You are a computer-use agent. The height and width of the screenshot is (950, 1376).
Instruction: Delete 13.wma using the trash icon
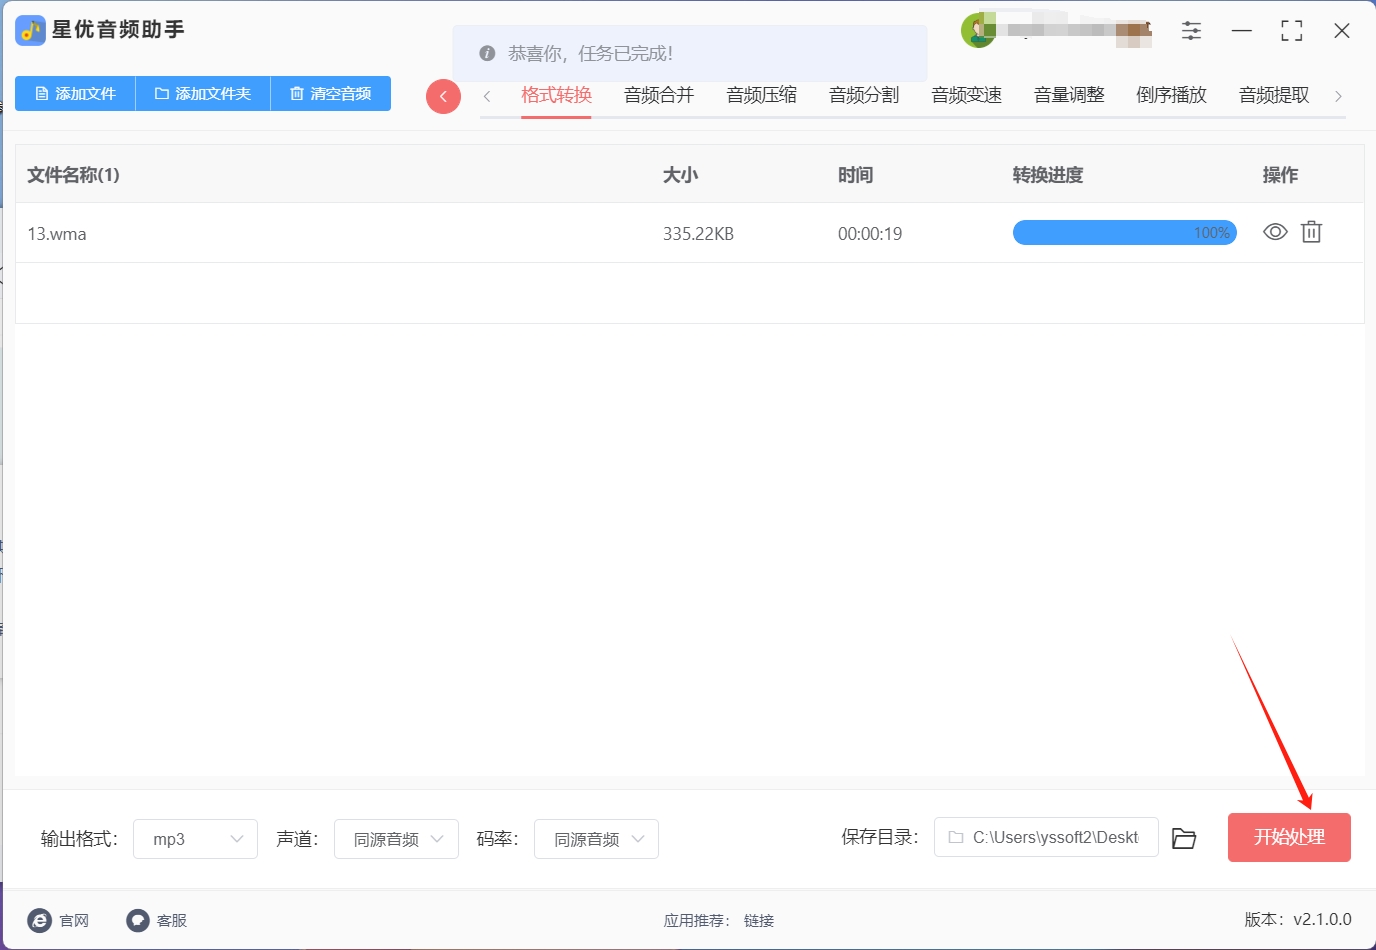coord(1311,232)
